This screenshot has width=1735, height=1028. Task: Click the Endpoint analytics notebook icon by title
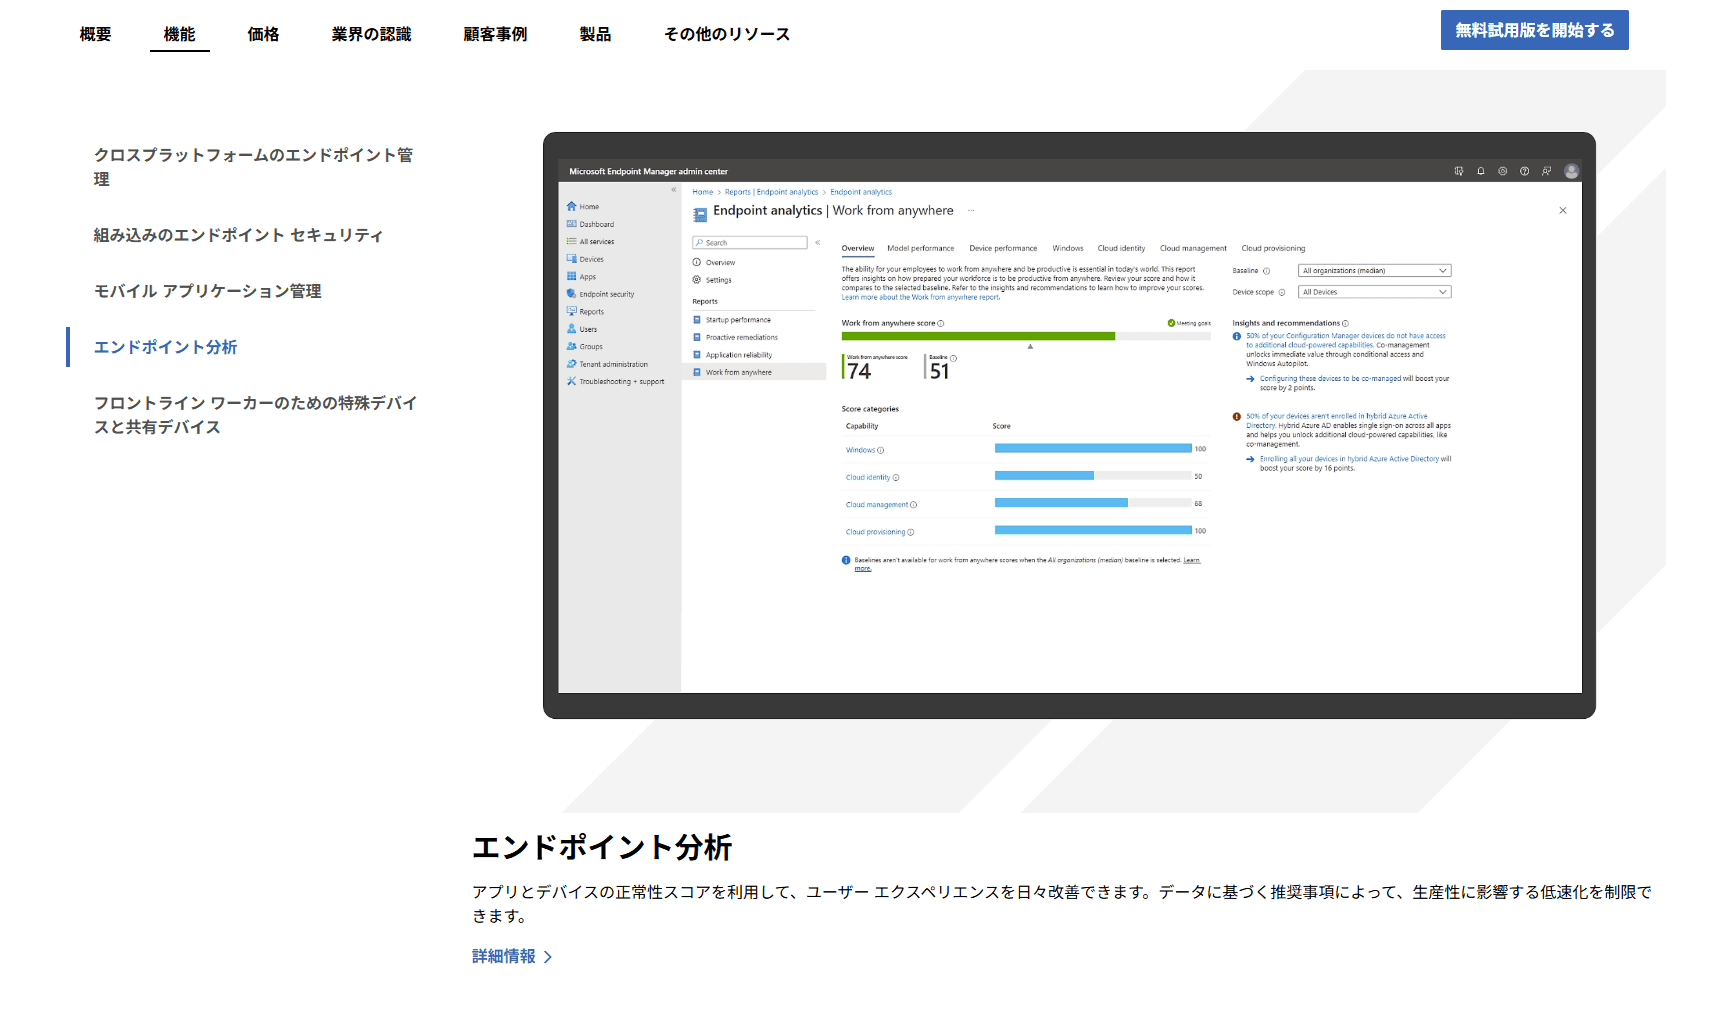tap(700, 213)
